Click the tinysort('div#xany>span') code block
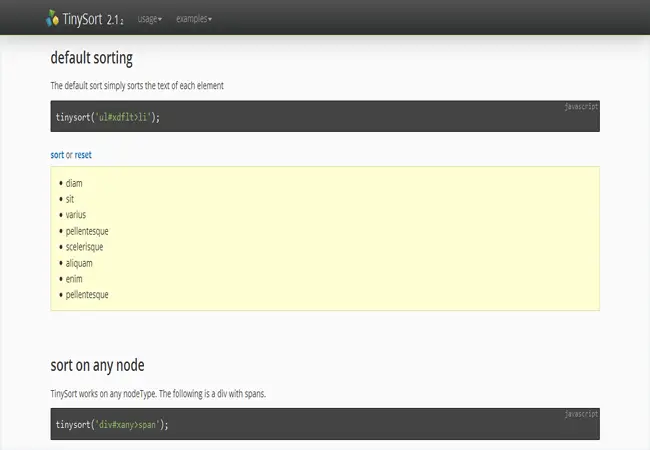The height and width of the screenshot is (450, 650). [x=325, y=424]
